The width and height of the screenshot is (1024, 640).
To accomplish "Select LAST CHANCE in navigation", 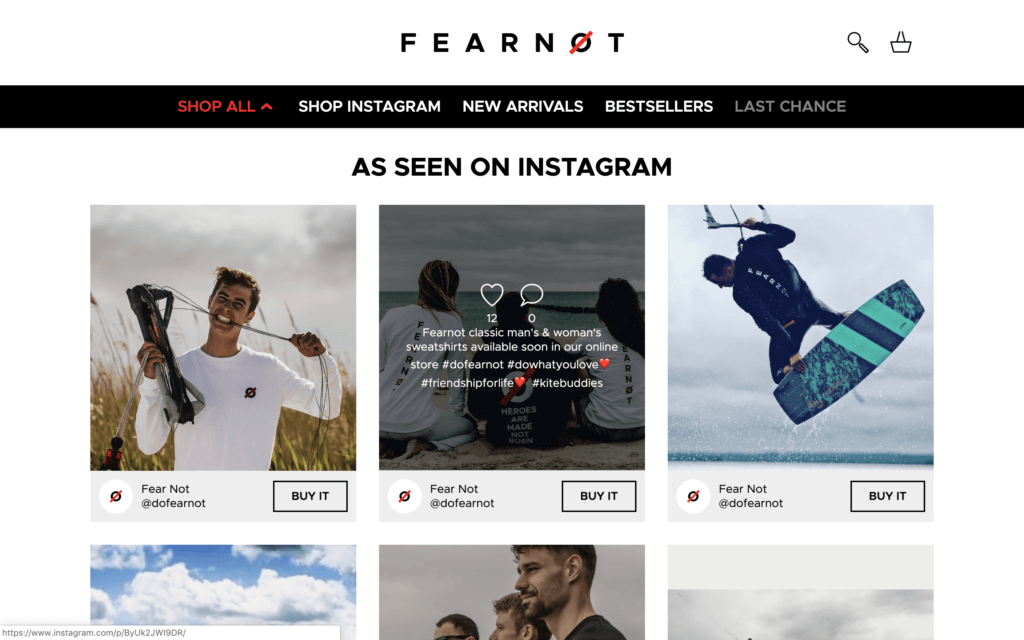I will 790,106.
